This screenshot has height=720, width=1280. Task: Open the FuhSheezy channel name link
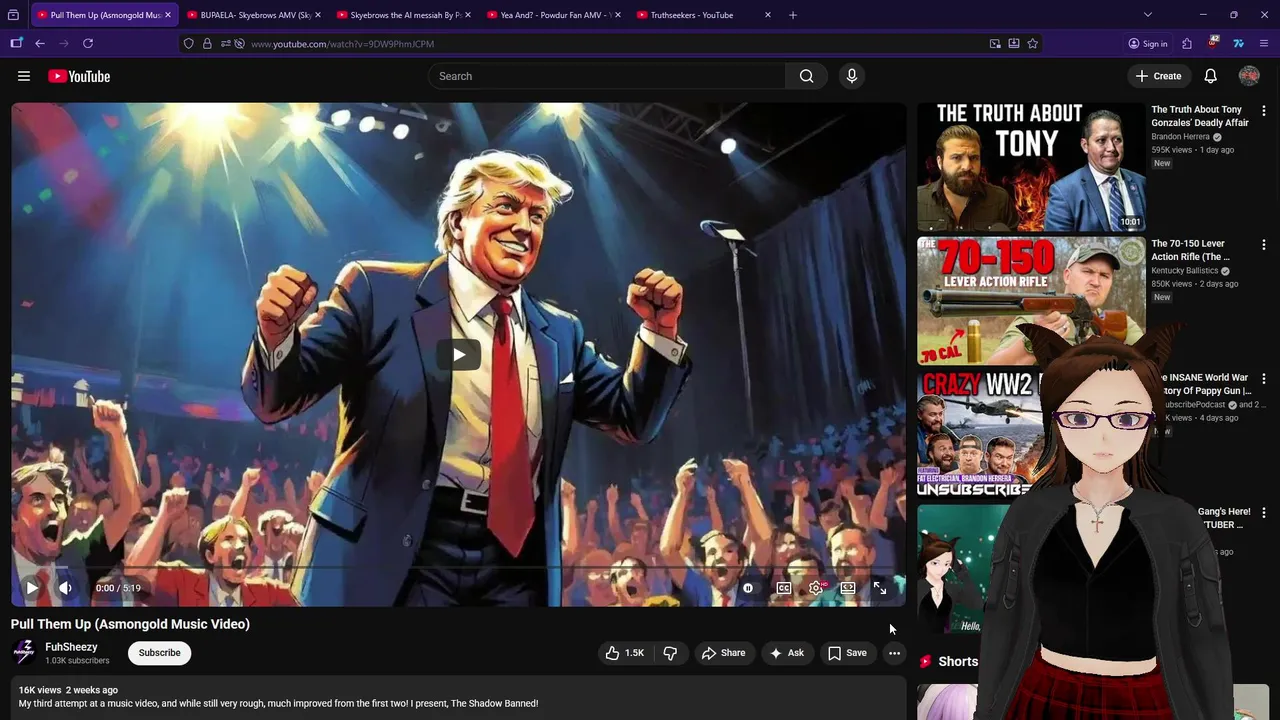pos(71,647)
